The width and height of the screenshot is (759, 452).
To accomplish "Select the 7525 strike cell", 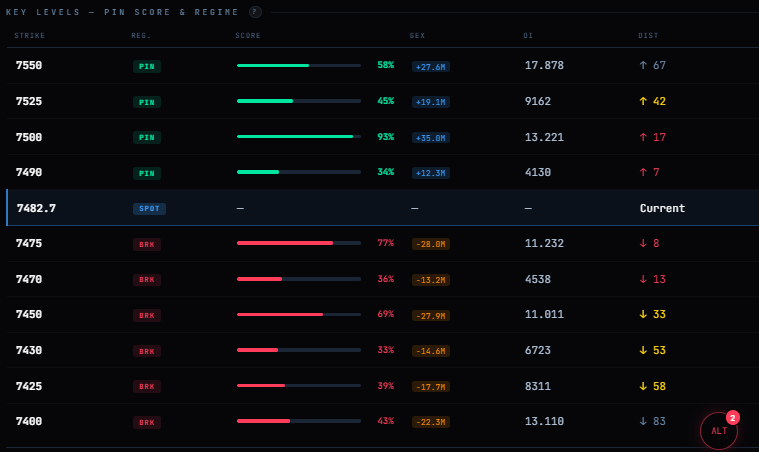I will 29,101.
